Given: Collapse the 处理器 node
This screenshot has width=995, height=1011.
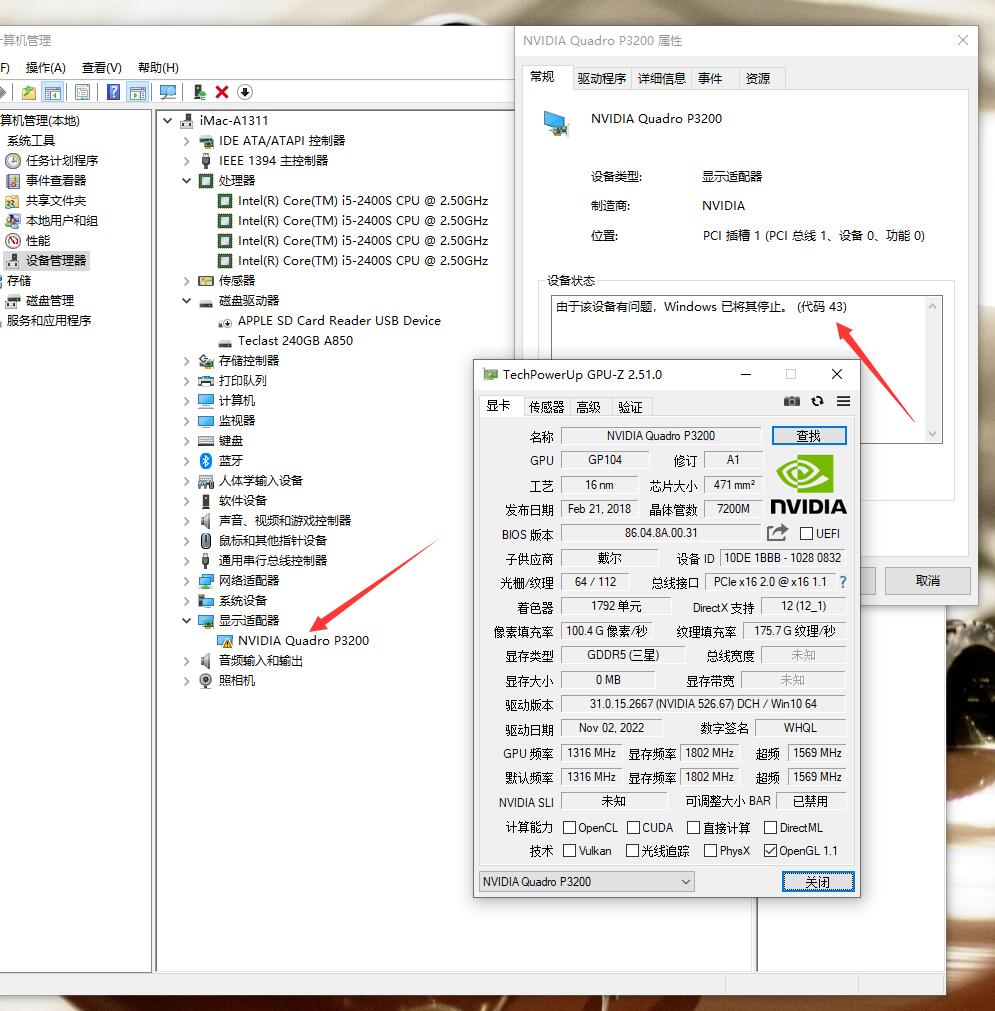Looking at the screenshot, I should 186,181.
